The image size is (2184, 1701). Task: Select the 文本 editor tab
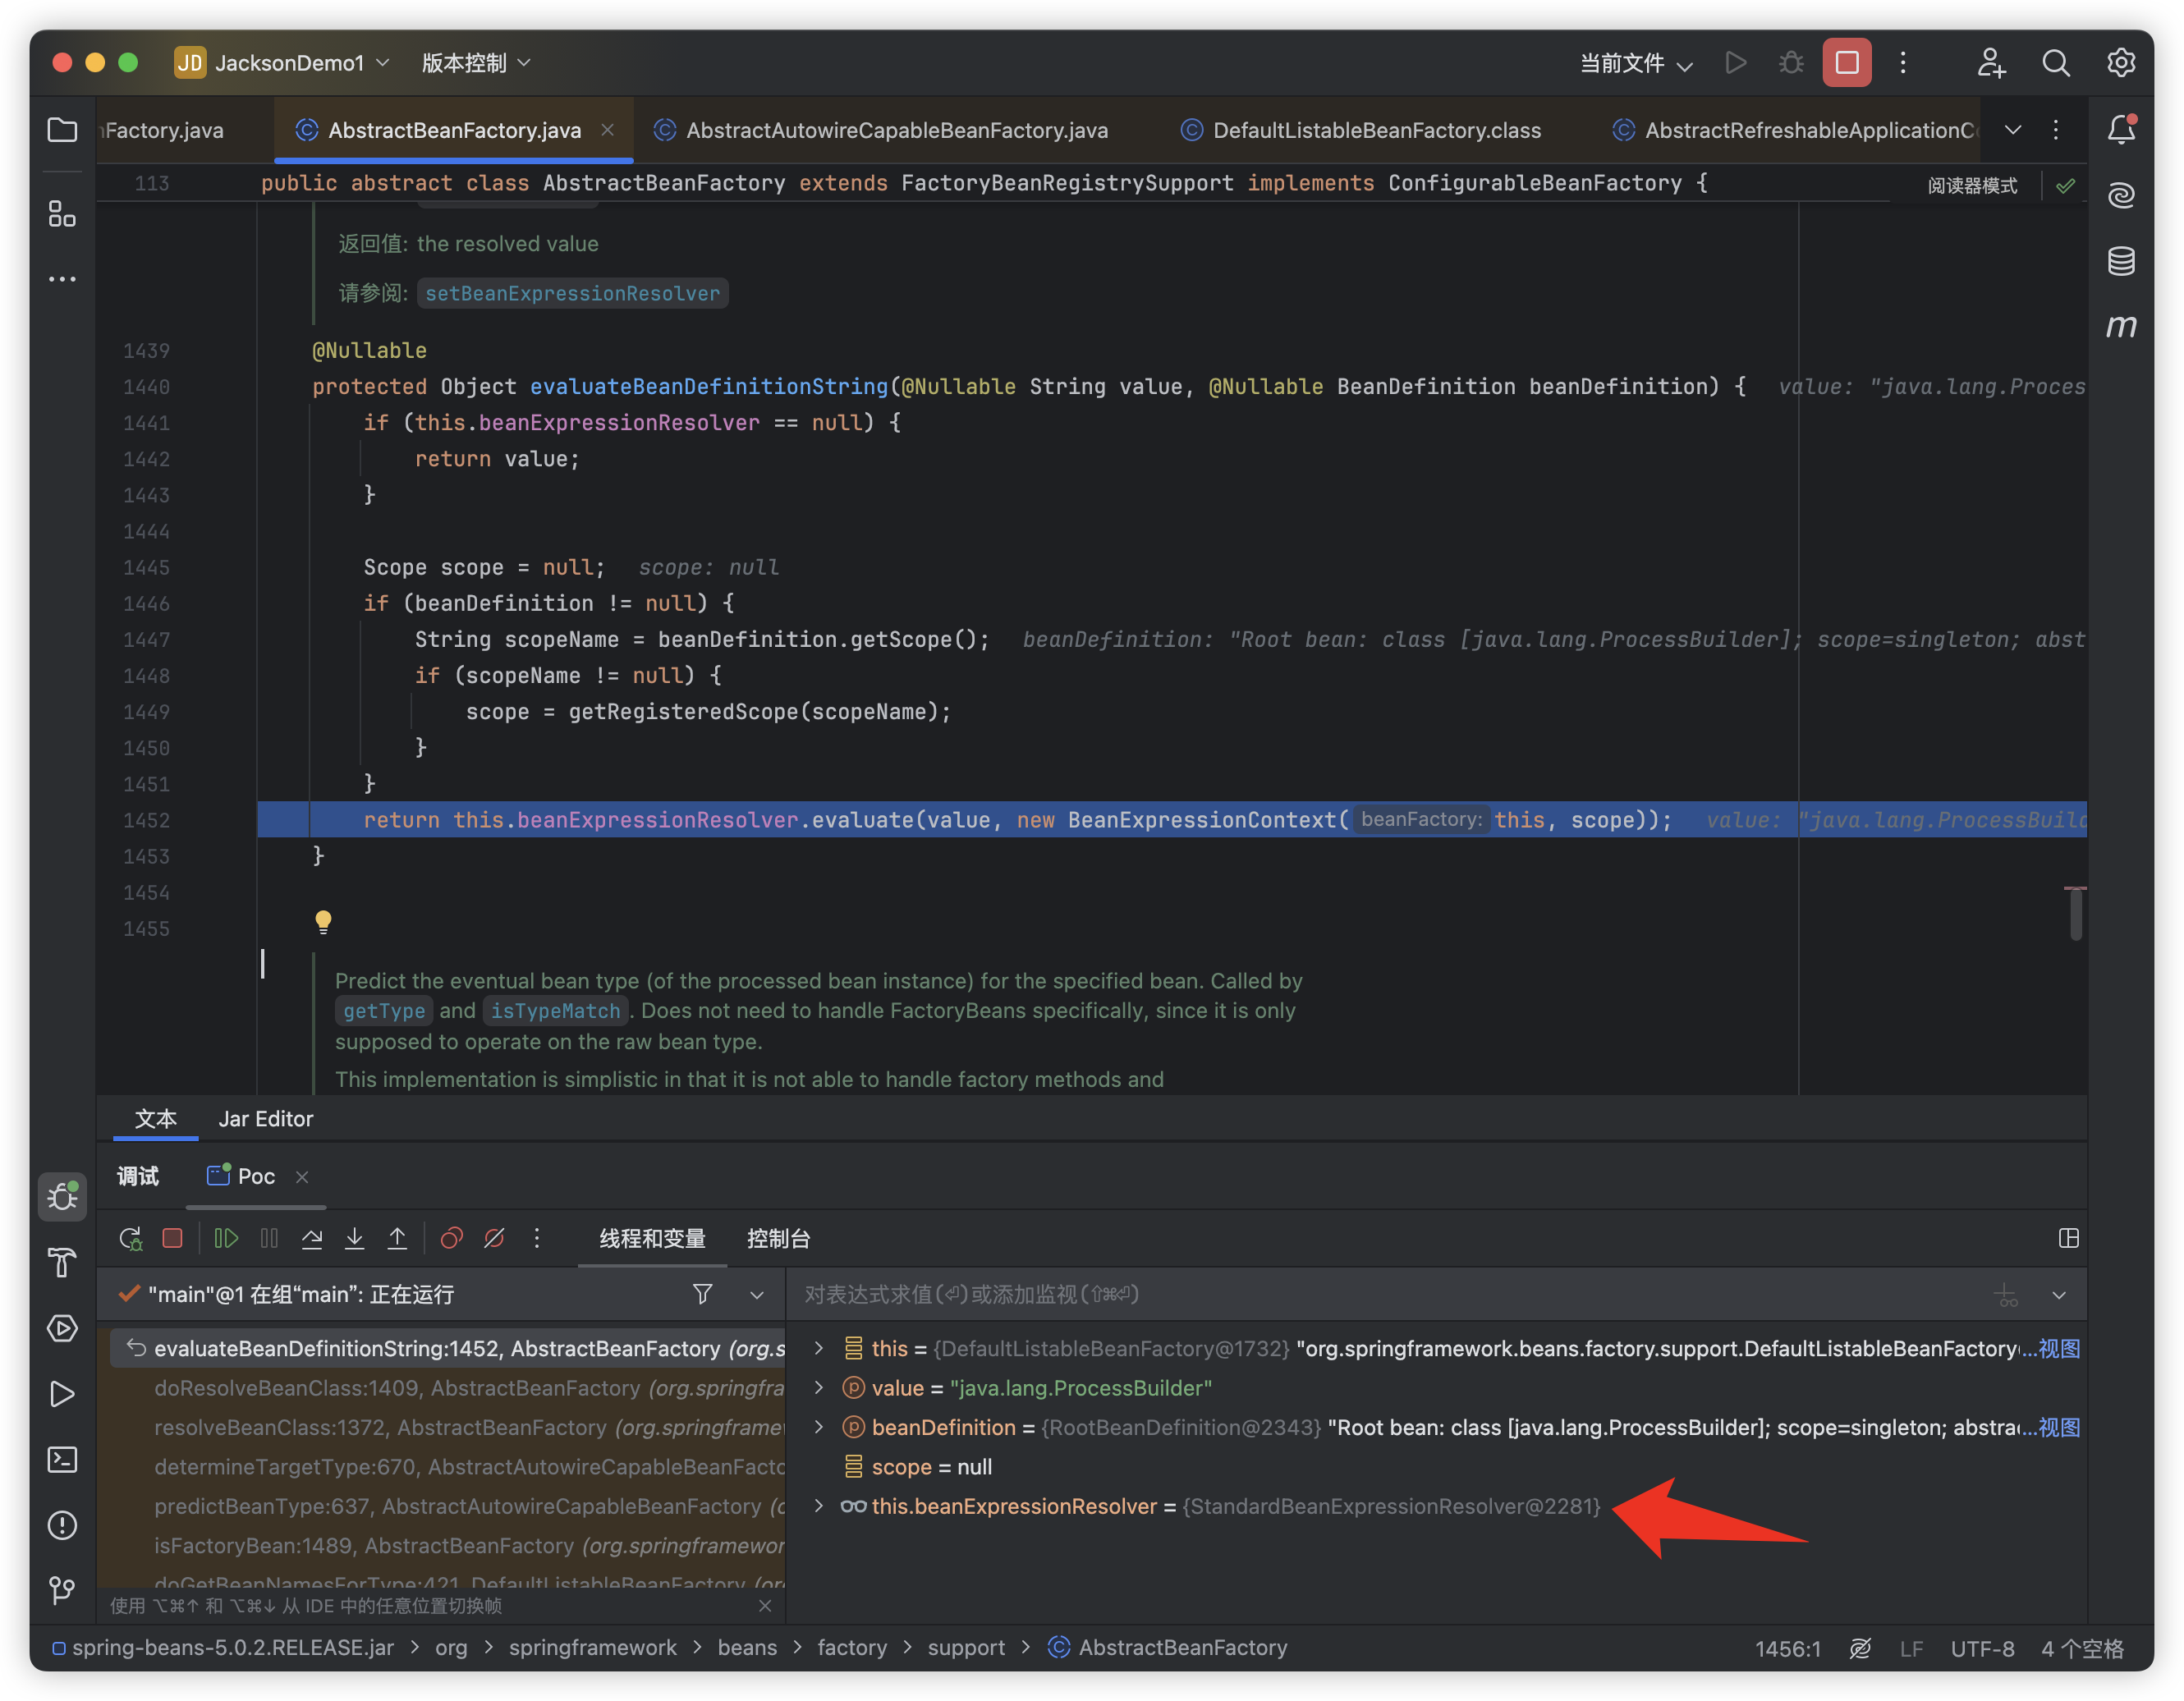(156, 1119)
